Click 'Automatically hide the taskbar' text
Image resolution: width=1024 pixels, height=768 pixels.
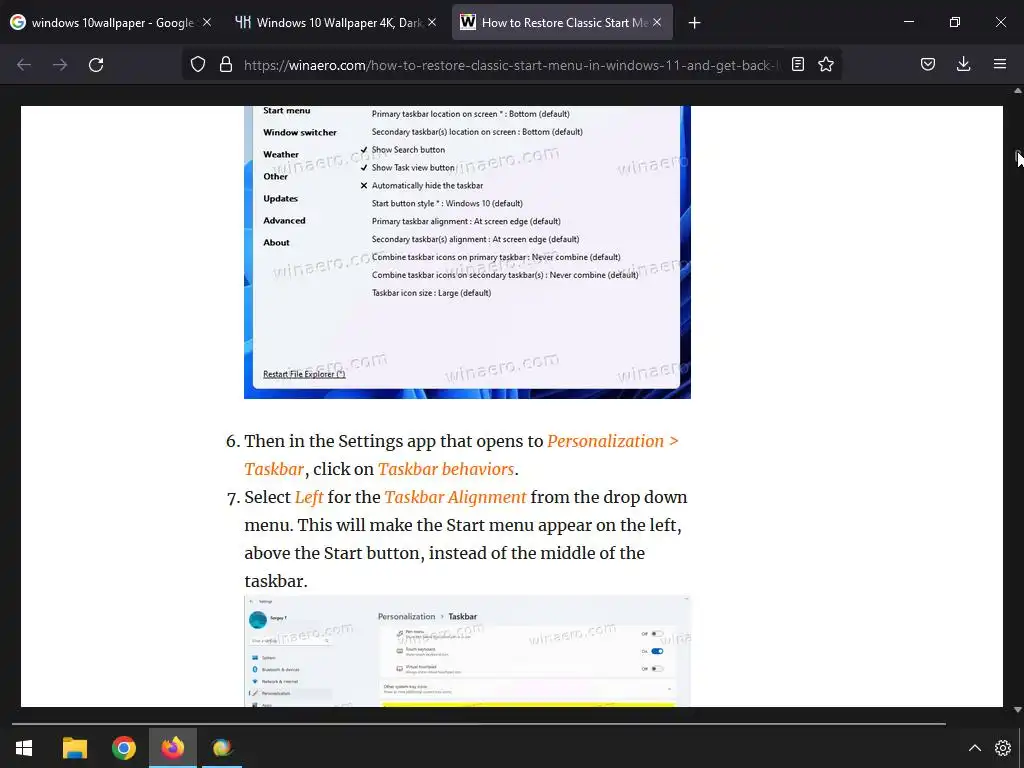[427, 185]
